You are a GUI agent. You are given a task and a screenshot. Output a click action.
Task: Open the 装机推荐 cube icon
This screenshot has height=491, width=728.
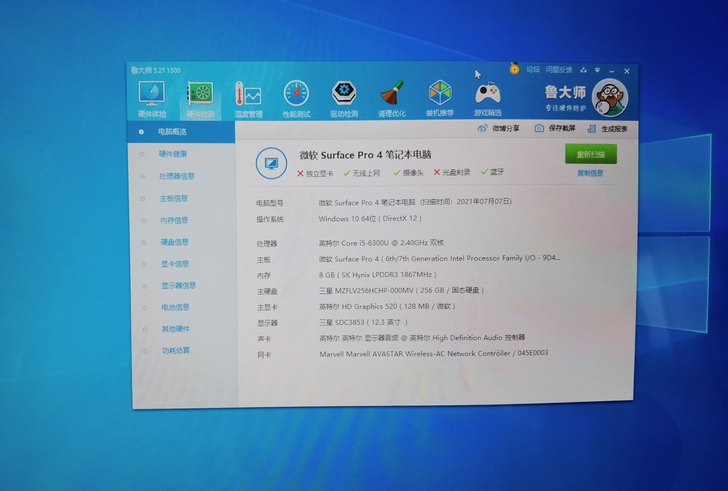click(x=440, y=98)
